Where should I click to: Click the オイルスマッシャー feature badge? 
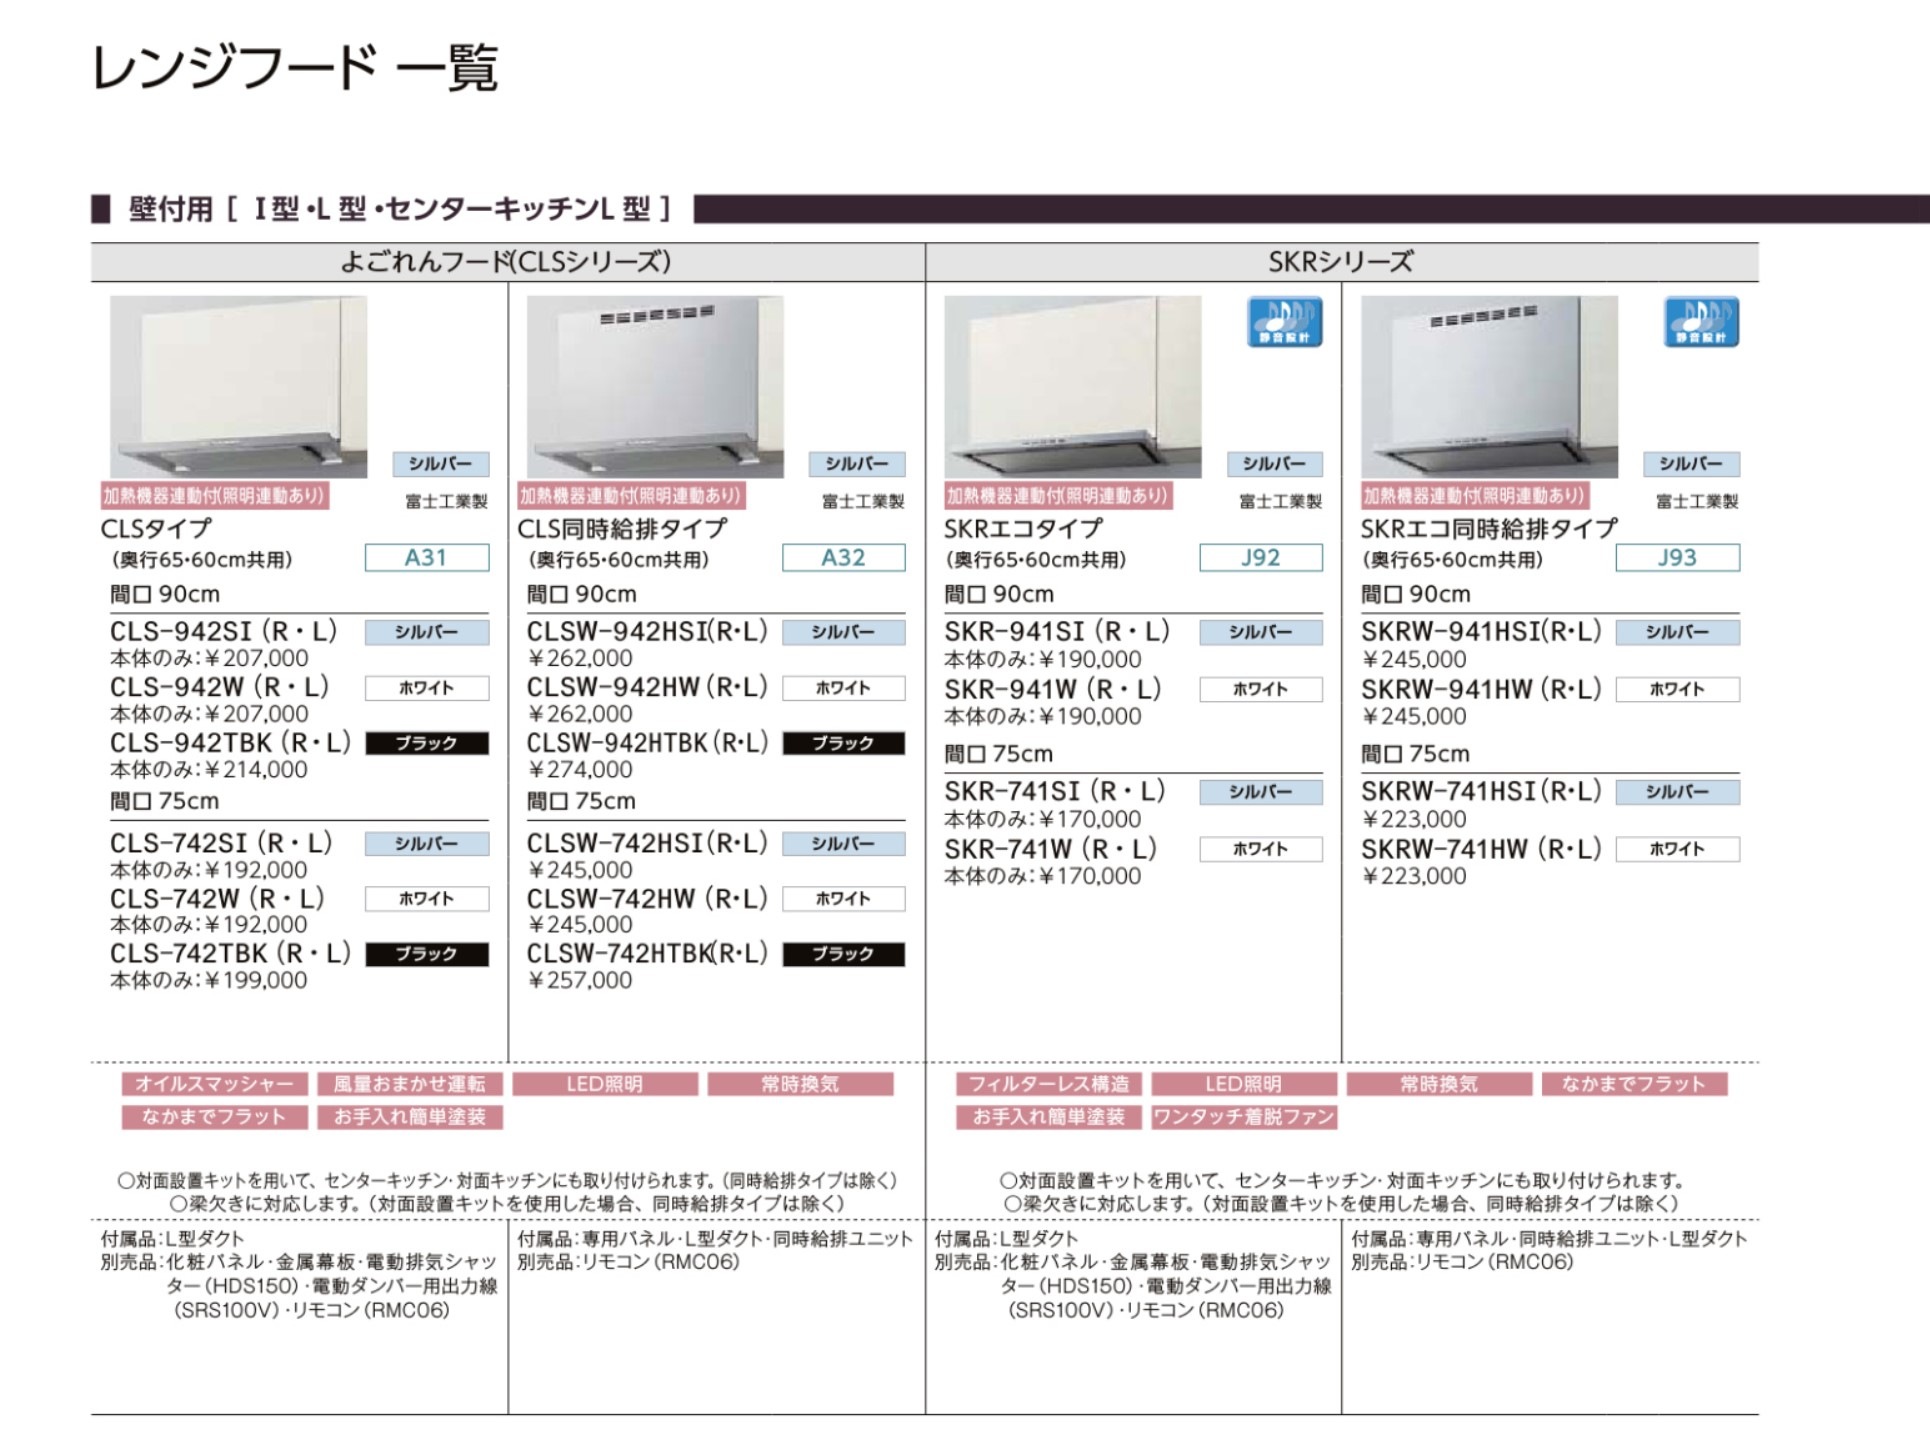coord(215,1084)
